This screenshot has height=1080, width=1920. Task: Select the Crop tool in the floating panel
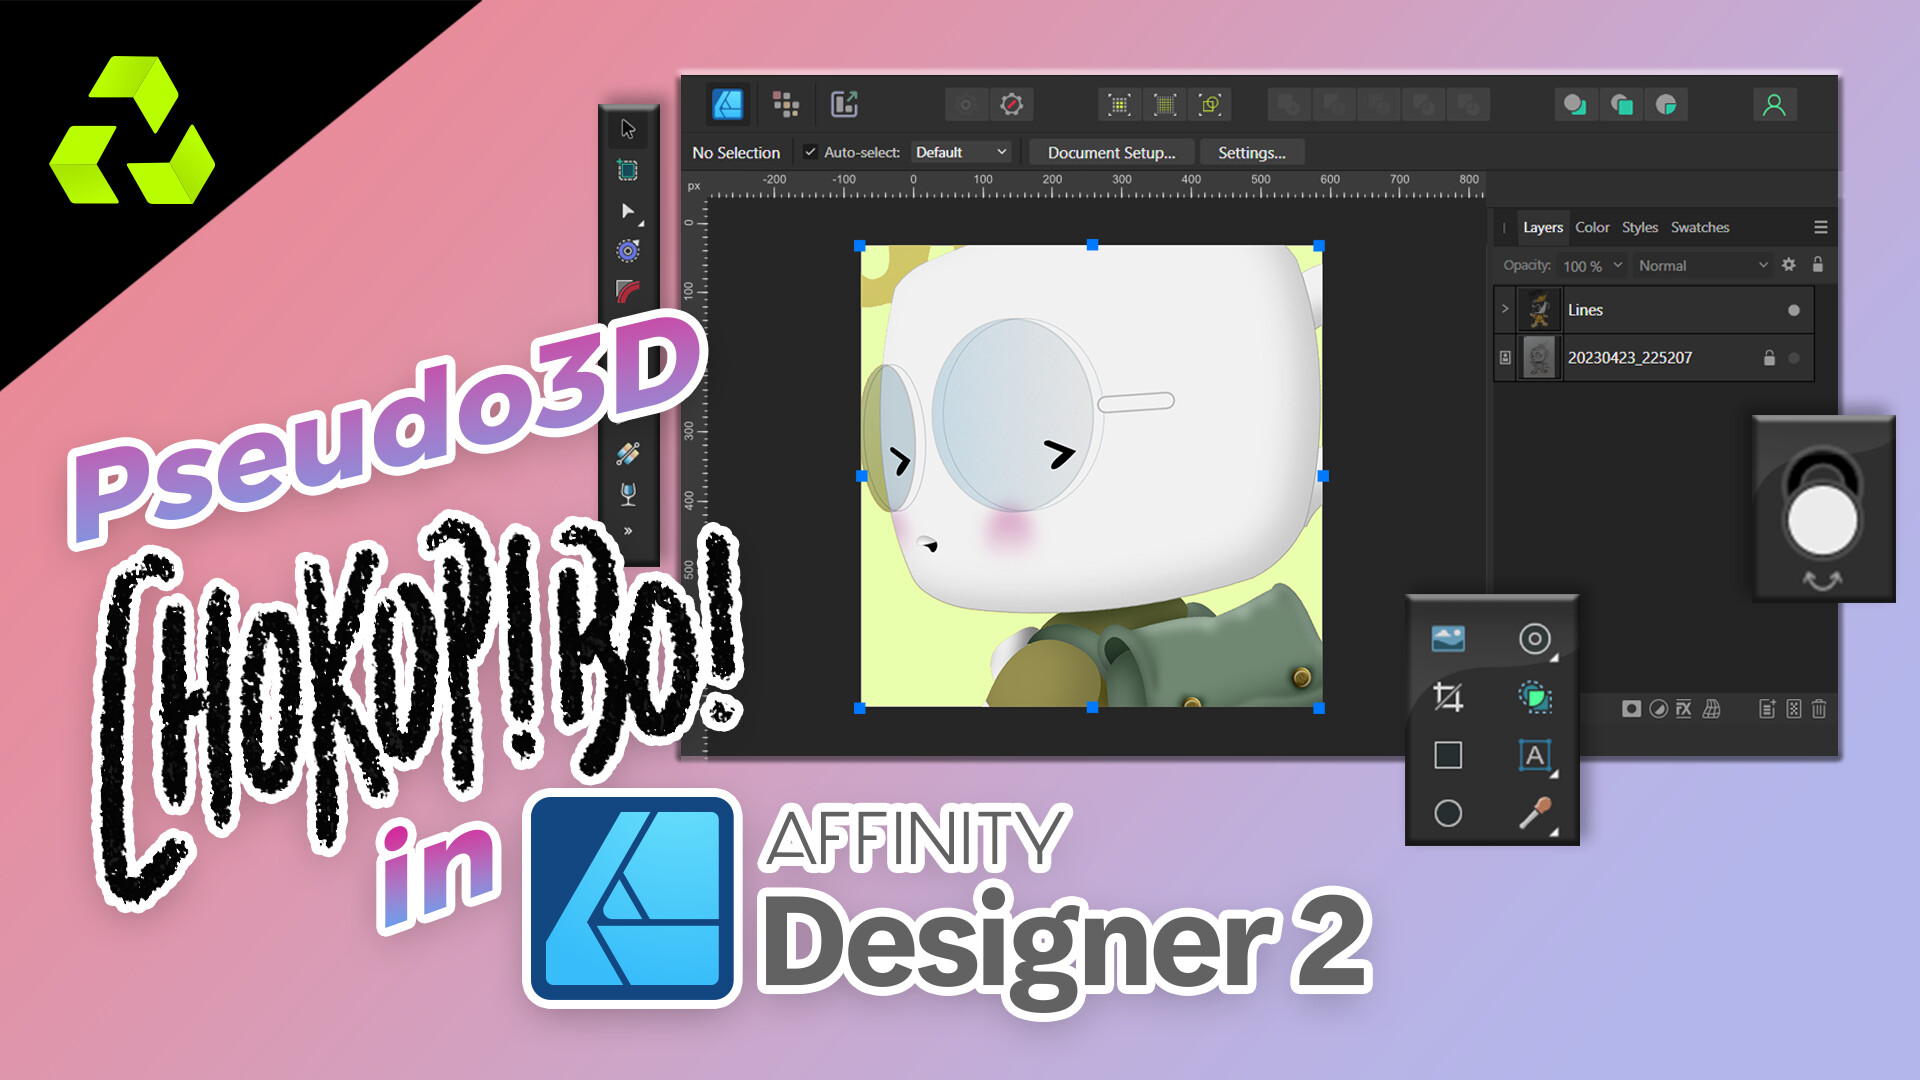click(1448, 698)
